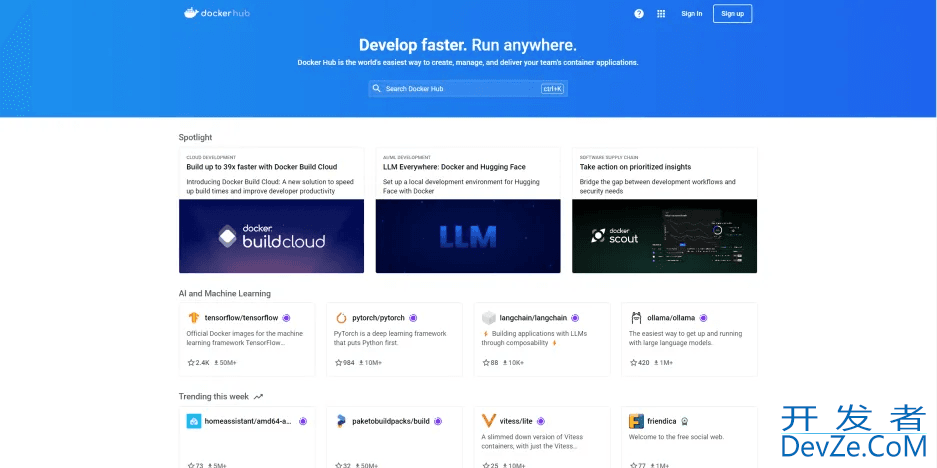This screenshot has width=937, height=468.
Task: Click the SOFTWARE SUPPLY CHAIN label
Action: click(609, 157)
